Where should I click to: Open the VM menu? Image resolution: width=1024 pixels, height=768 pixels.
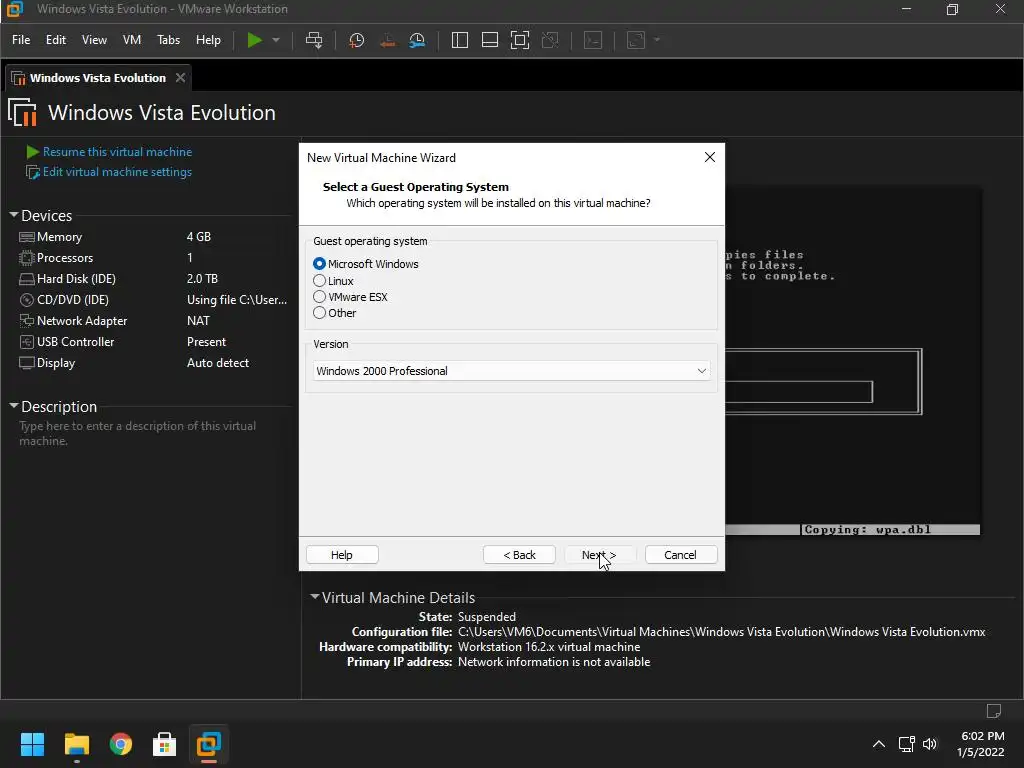132,40
